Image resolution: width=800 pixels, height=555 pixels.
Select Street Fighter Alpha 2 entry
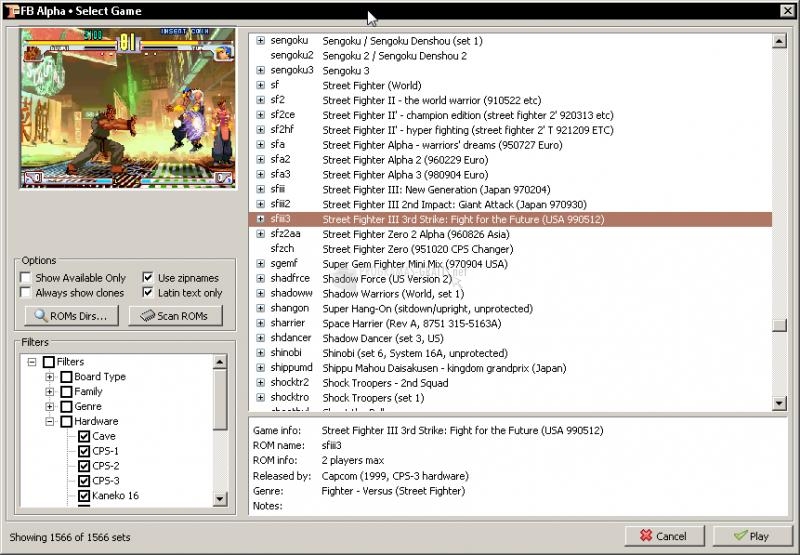click(x=405, y=160)
